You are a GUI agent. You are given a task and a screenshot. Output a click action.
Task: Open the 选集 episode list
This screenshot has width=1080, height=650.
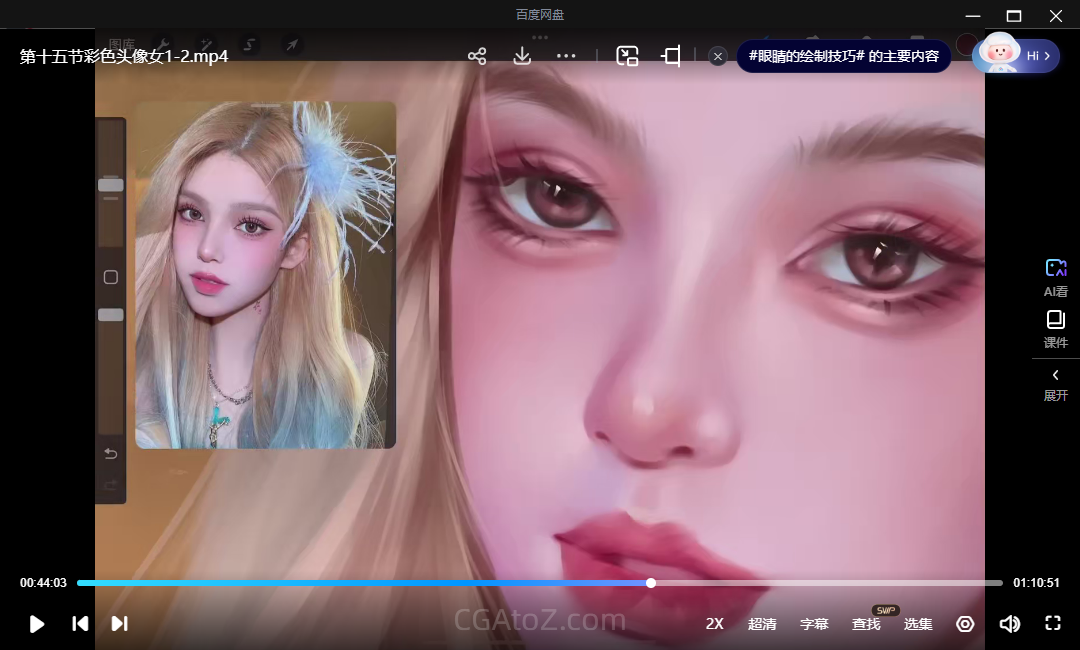(x=918, y=624)
